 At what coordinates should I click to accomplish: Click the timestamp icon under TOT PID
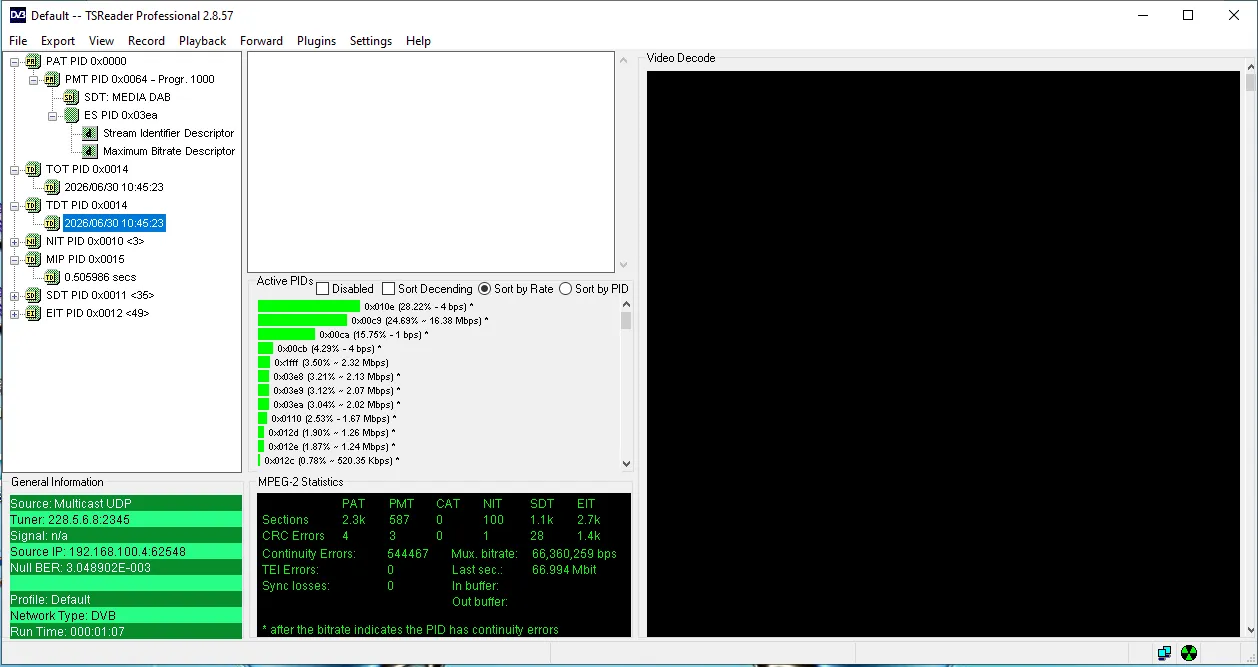(x=52, y=187)
